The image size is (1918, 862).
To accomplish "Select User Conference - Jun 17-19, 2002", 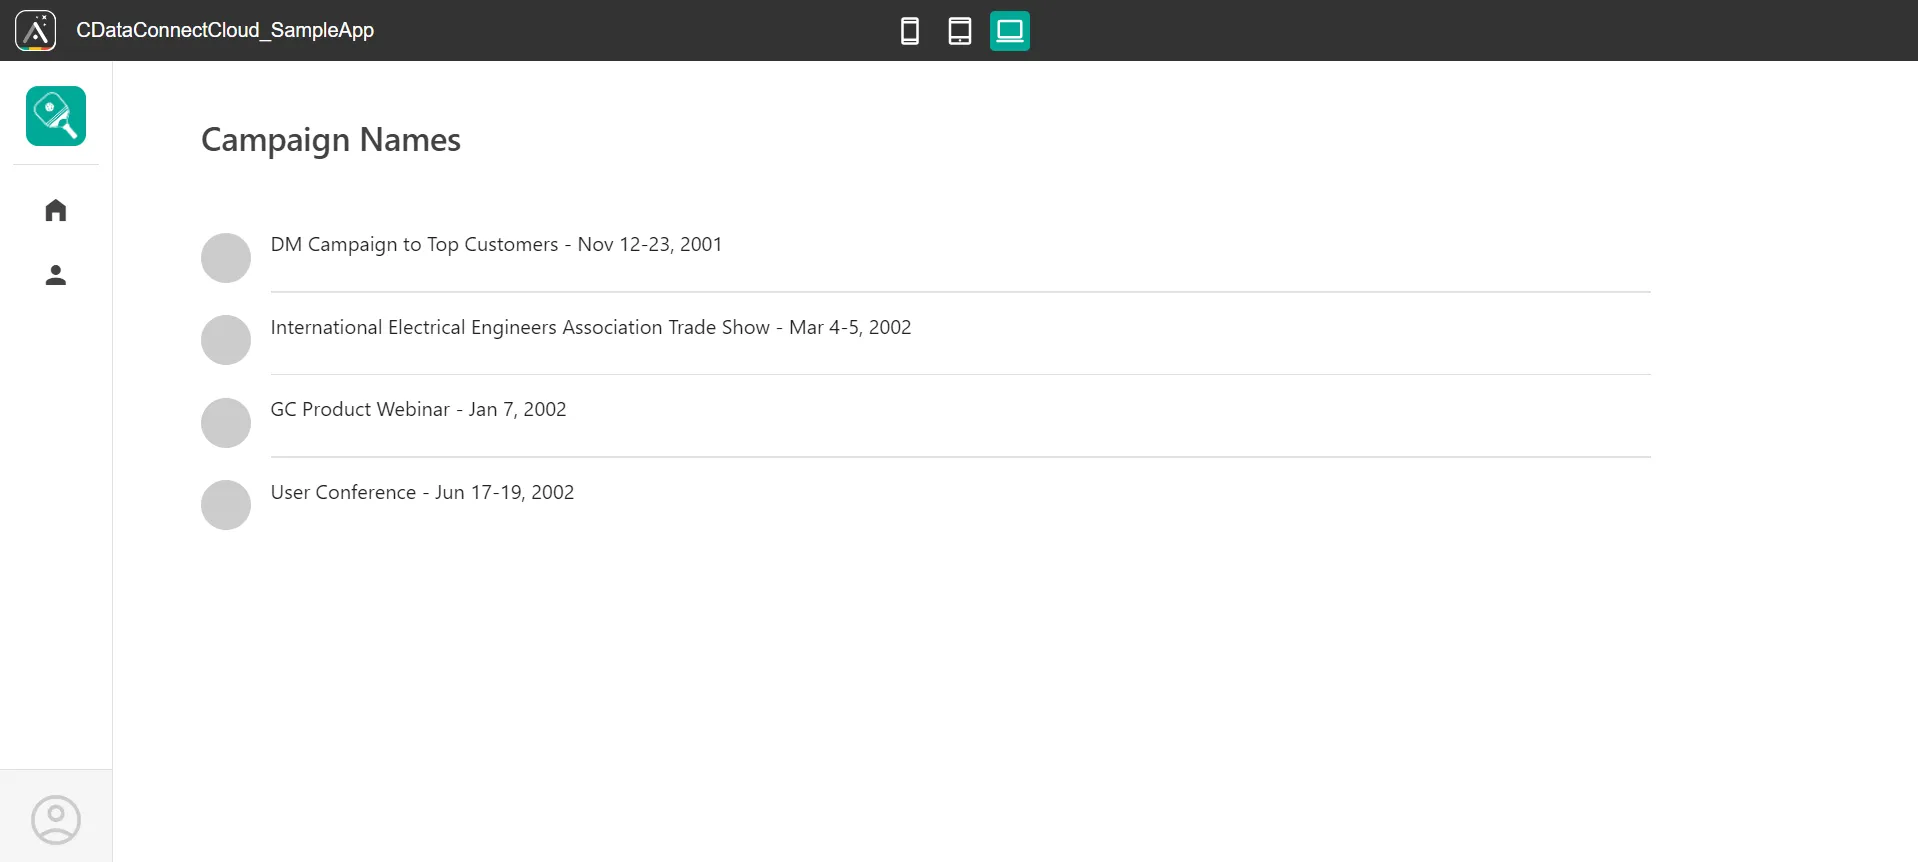I will pos(422,493).
